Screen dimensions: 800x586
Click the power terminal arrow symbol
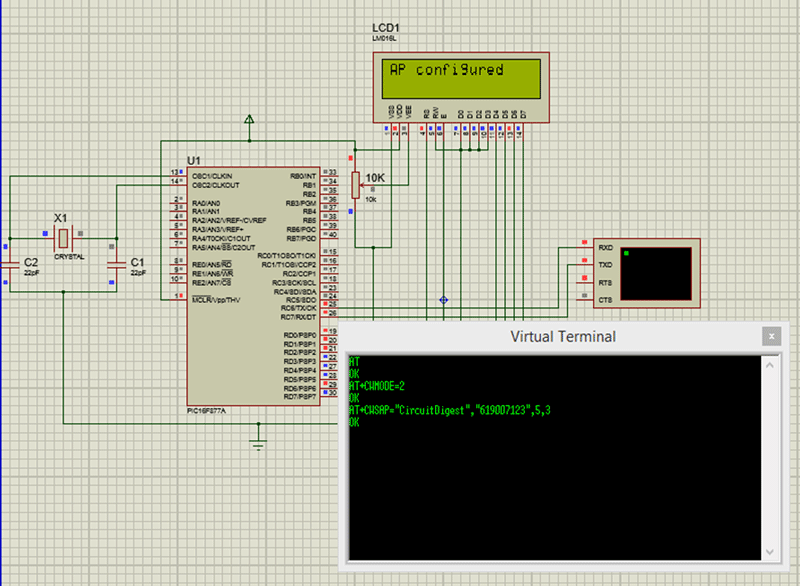click(248, 120)
